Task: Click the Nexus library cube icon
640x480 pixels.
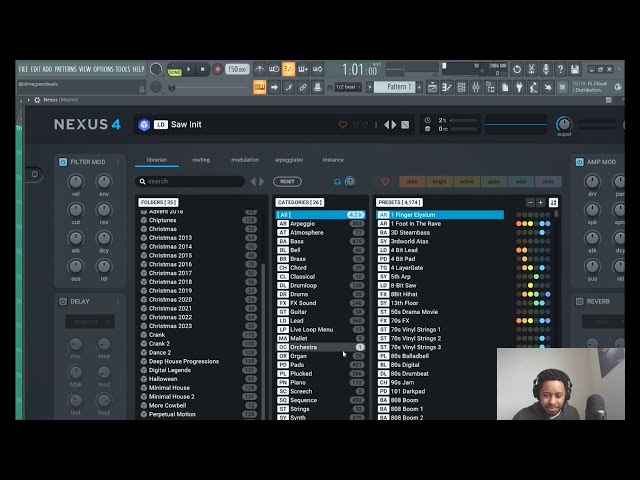Action: pyautogui.click(x=144, y=124)
